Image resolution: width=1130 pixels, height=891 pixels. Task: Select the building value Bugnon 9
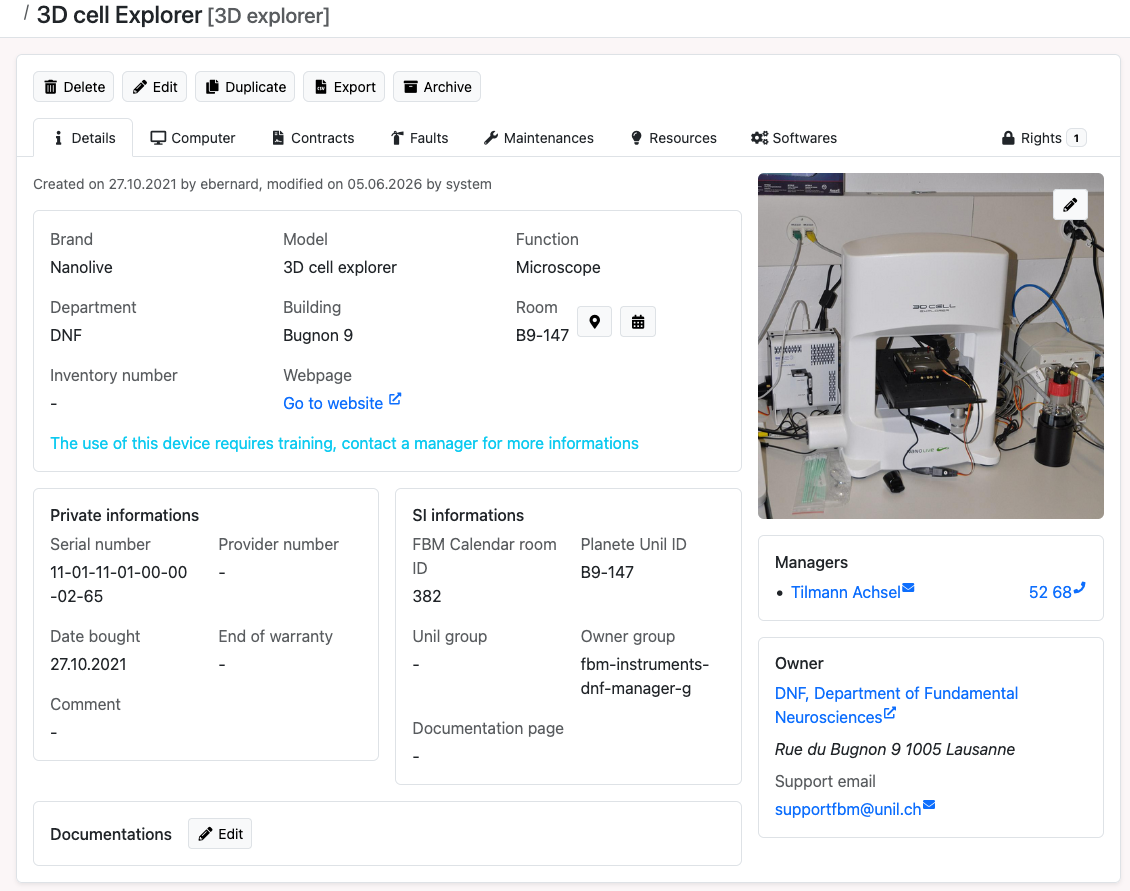pyautogui.click(x=318, y=335)
